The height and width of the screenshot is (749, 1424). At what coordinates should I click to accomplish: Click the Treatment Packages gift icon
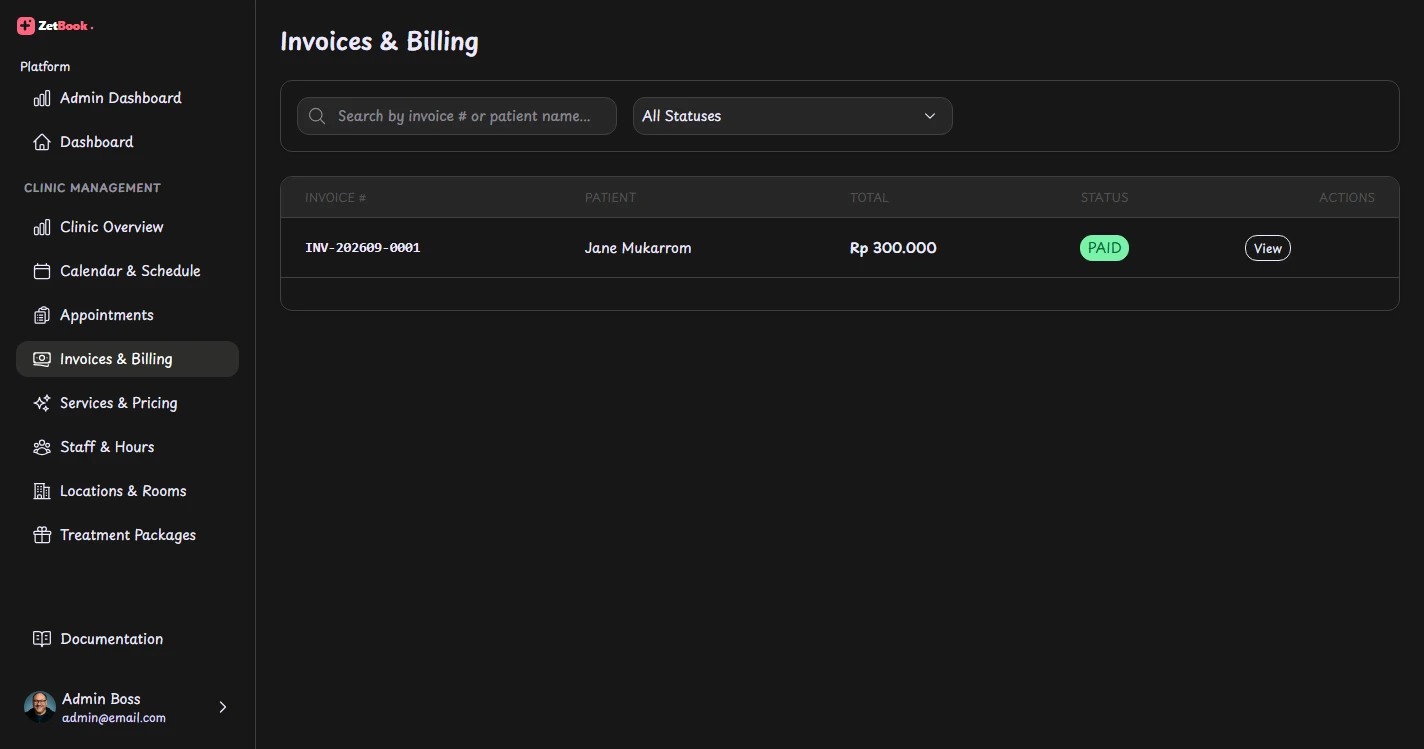tap(42, 535)
